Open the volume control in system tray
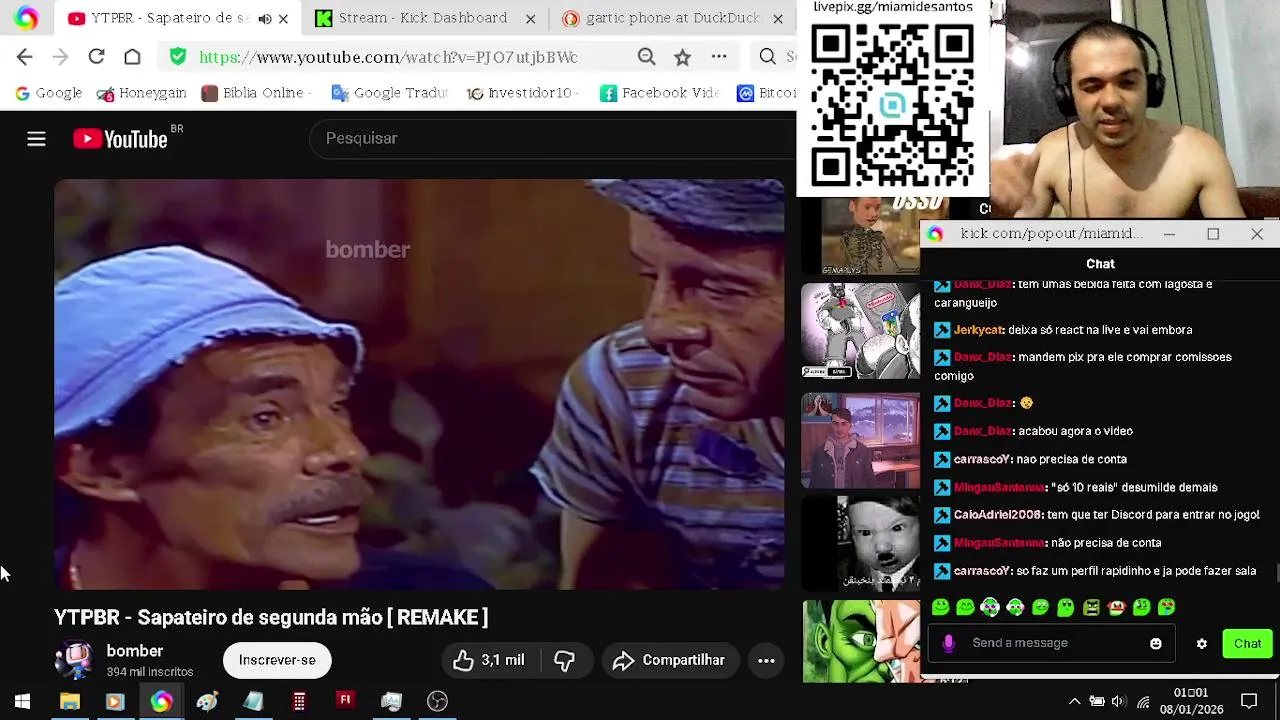This screenshot has height=720, width=1280. [x=1119, y=701]
